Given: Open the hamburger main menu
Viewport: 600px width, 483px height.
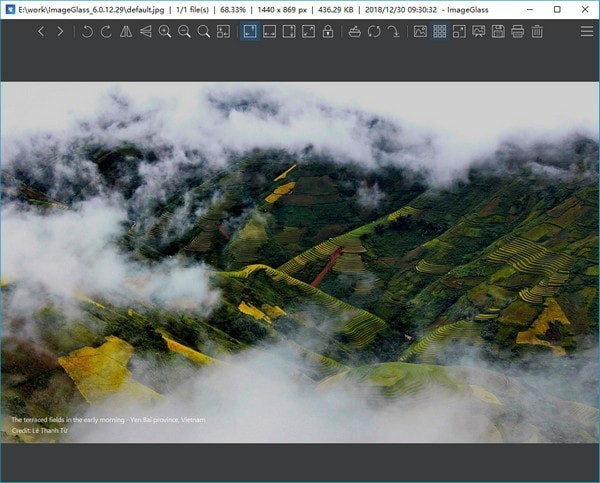Looking at the screenshot, I should point(586,32).
